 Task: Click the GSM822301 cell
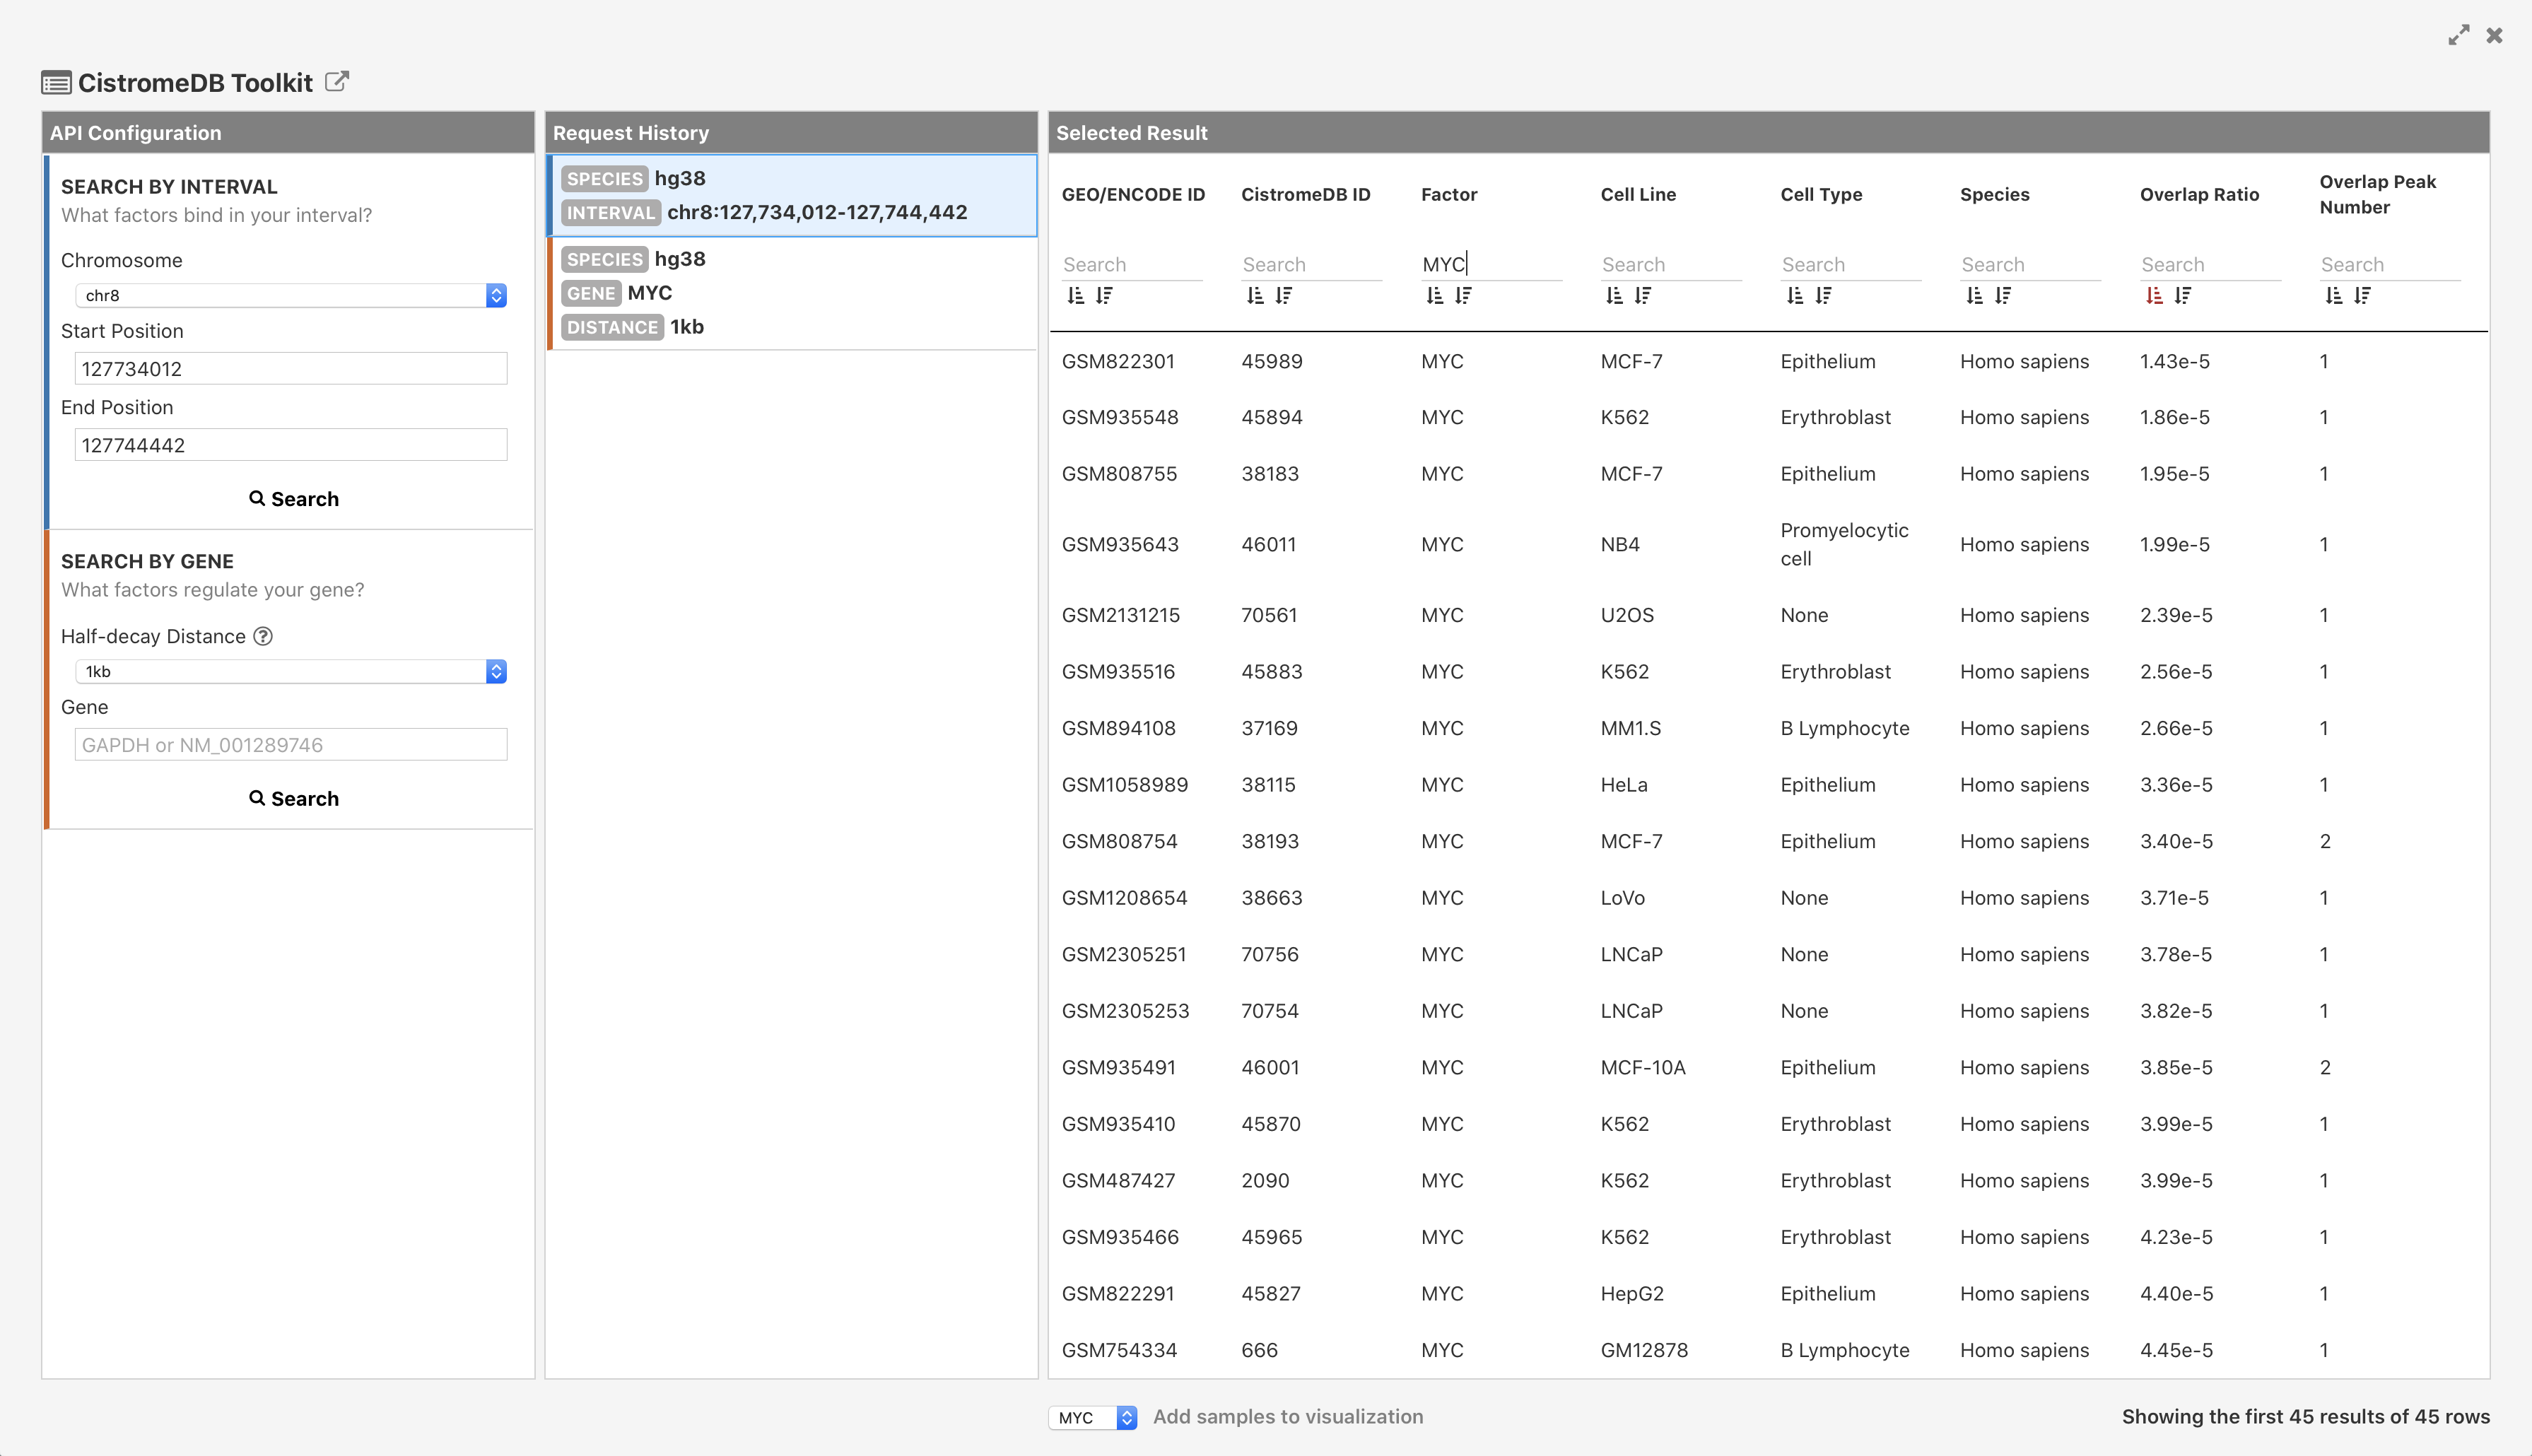pos(1118,362)
